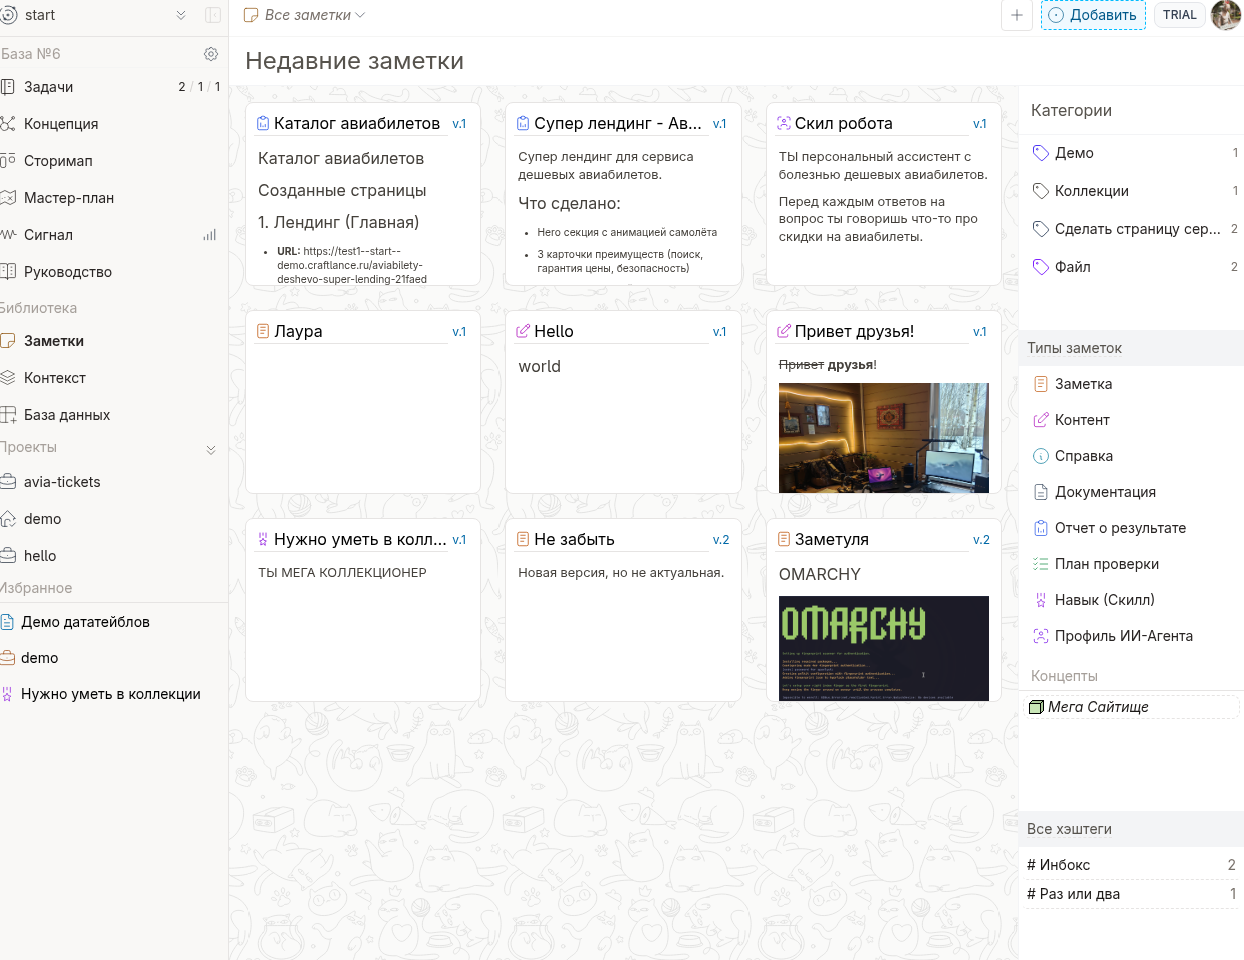The height and width of the screenshot is (960, 1244).
Task: Open the user avatar profile
Action: tap(1226, 15)
